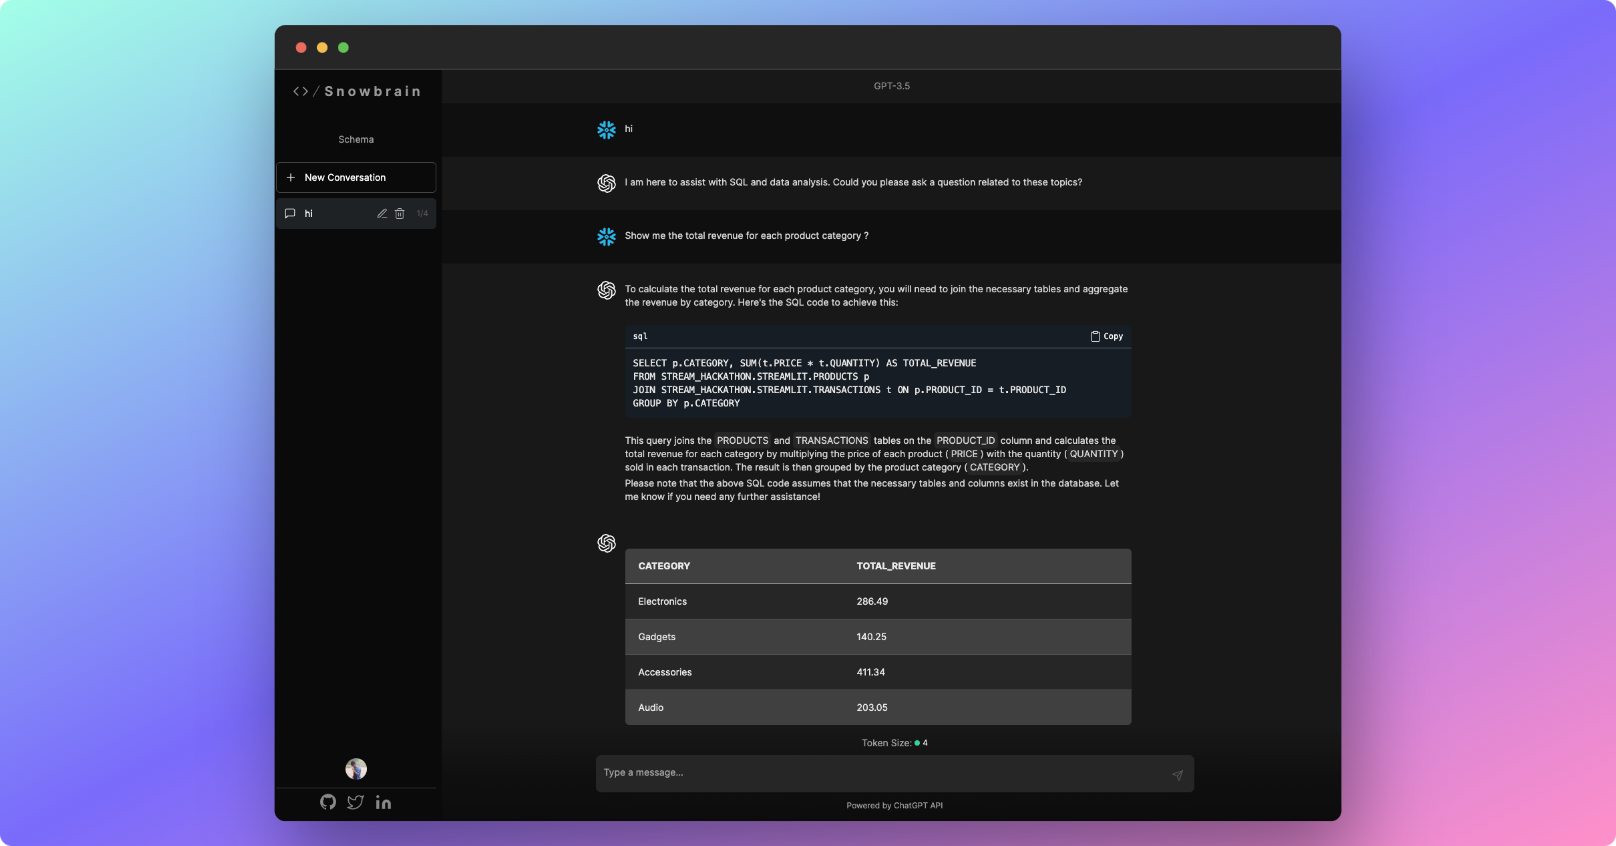Select the Accessories table cell
Viewport: 1616px width, 846px height.
(665, 672)
